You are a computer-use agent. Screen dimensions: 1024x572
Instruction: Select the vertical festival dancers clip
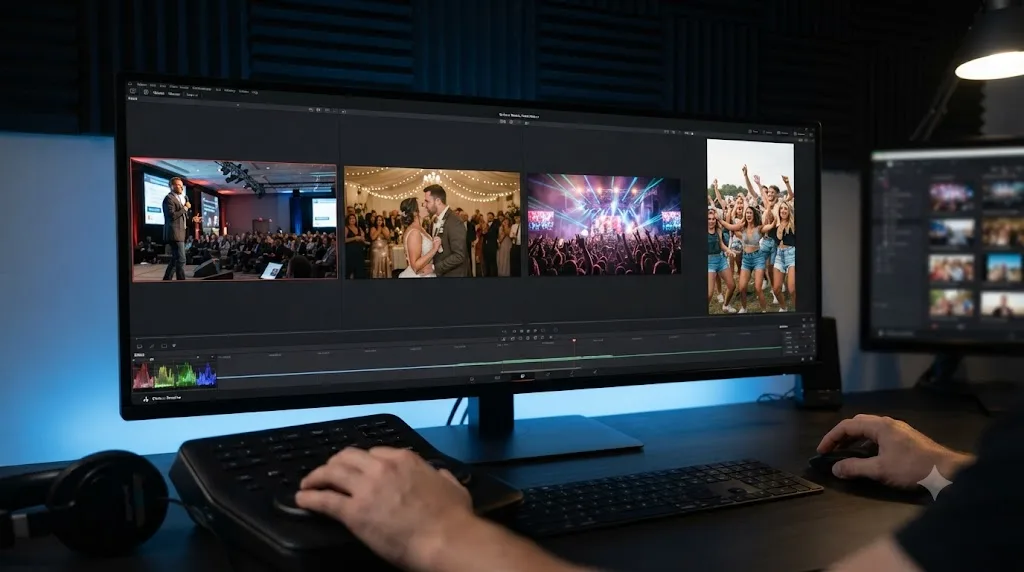point(750,226)
